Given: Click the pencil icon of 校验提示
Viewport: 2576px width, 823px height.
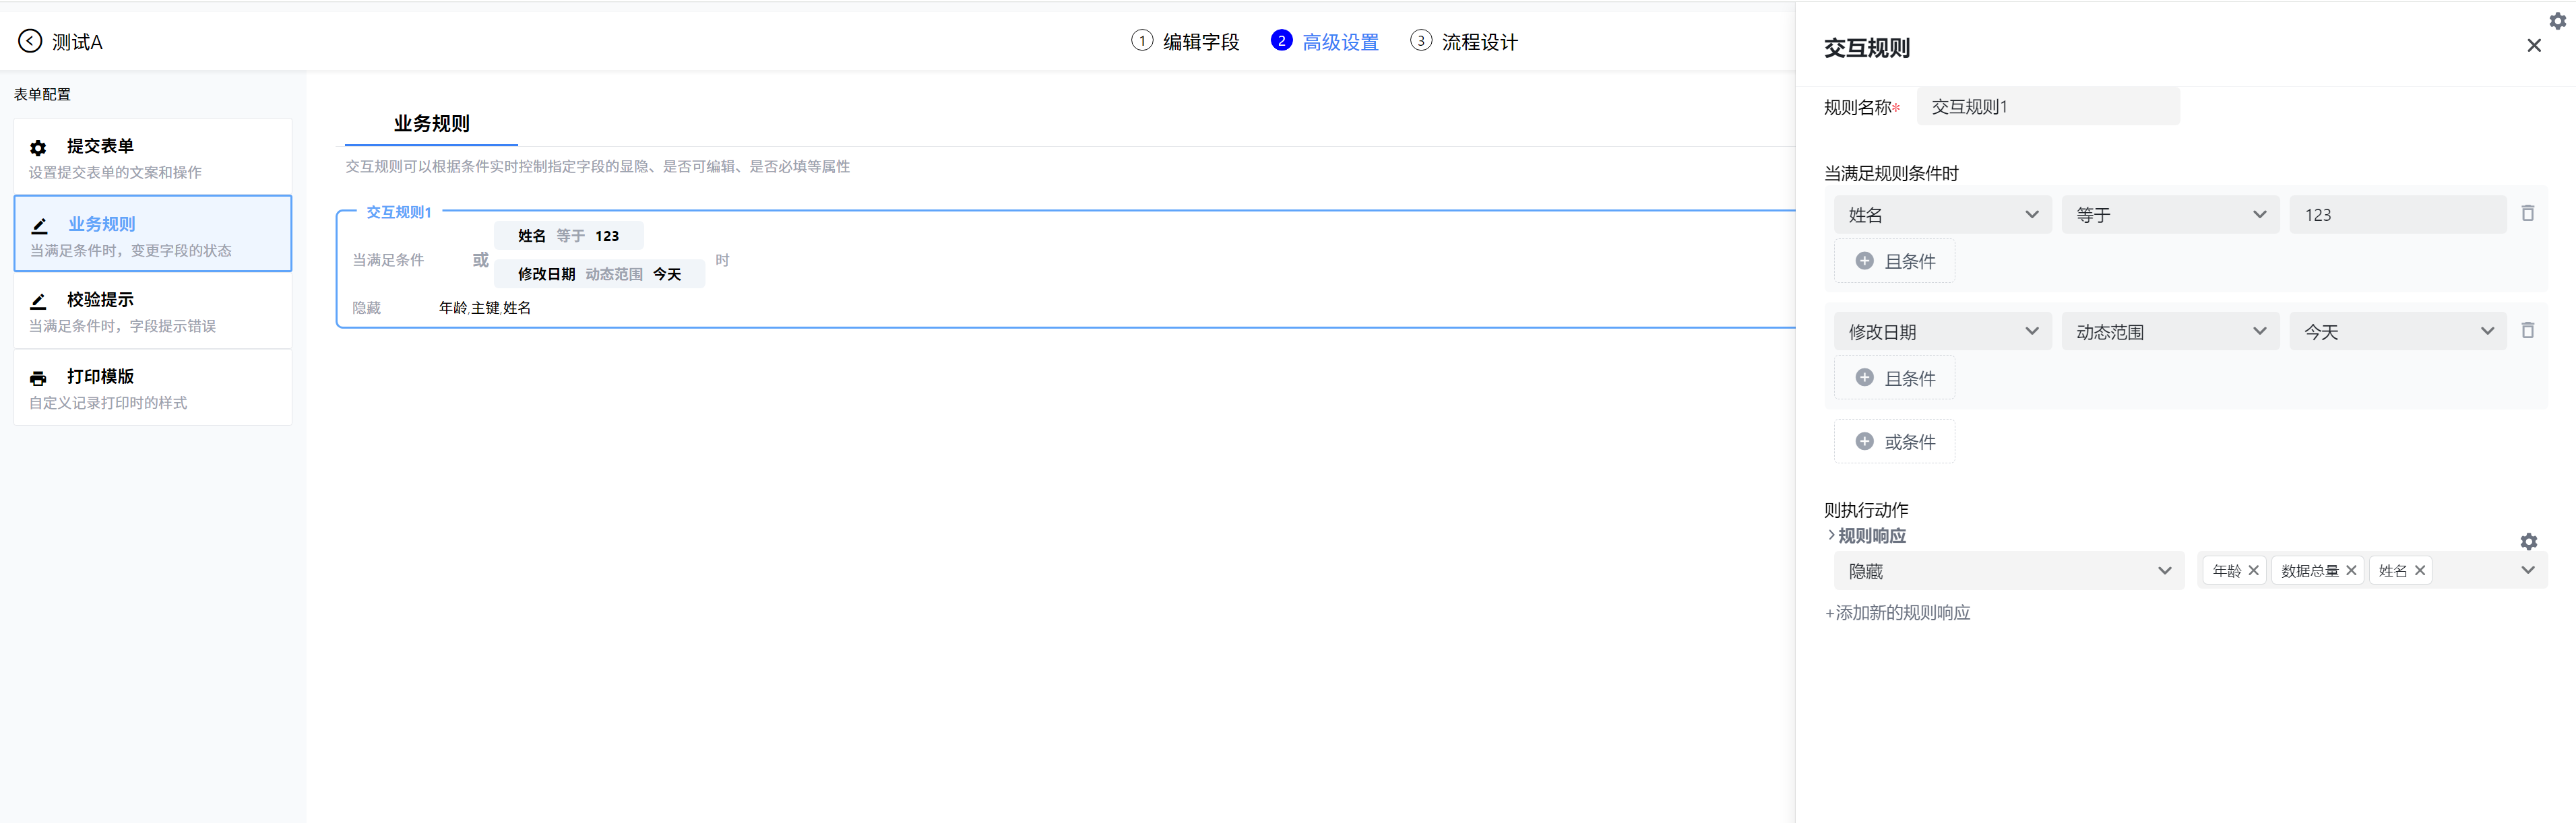Looking at the screenshot, I should coord(38,301).
